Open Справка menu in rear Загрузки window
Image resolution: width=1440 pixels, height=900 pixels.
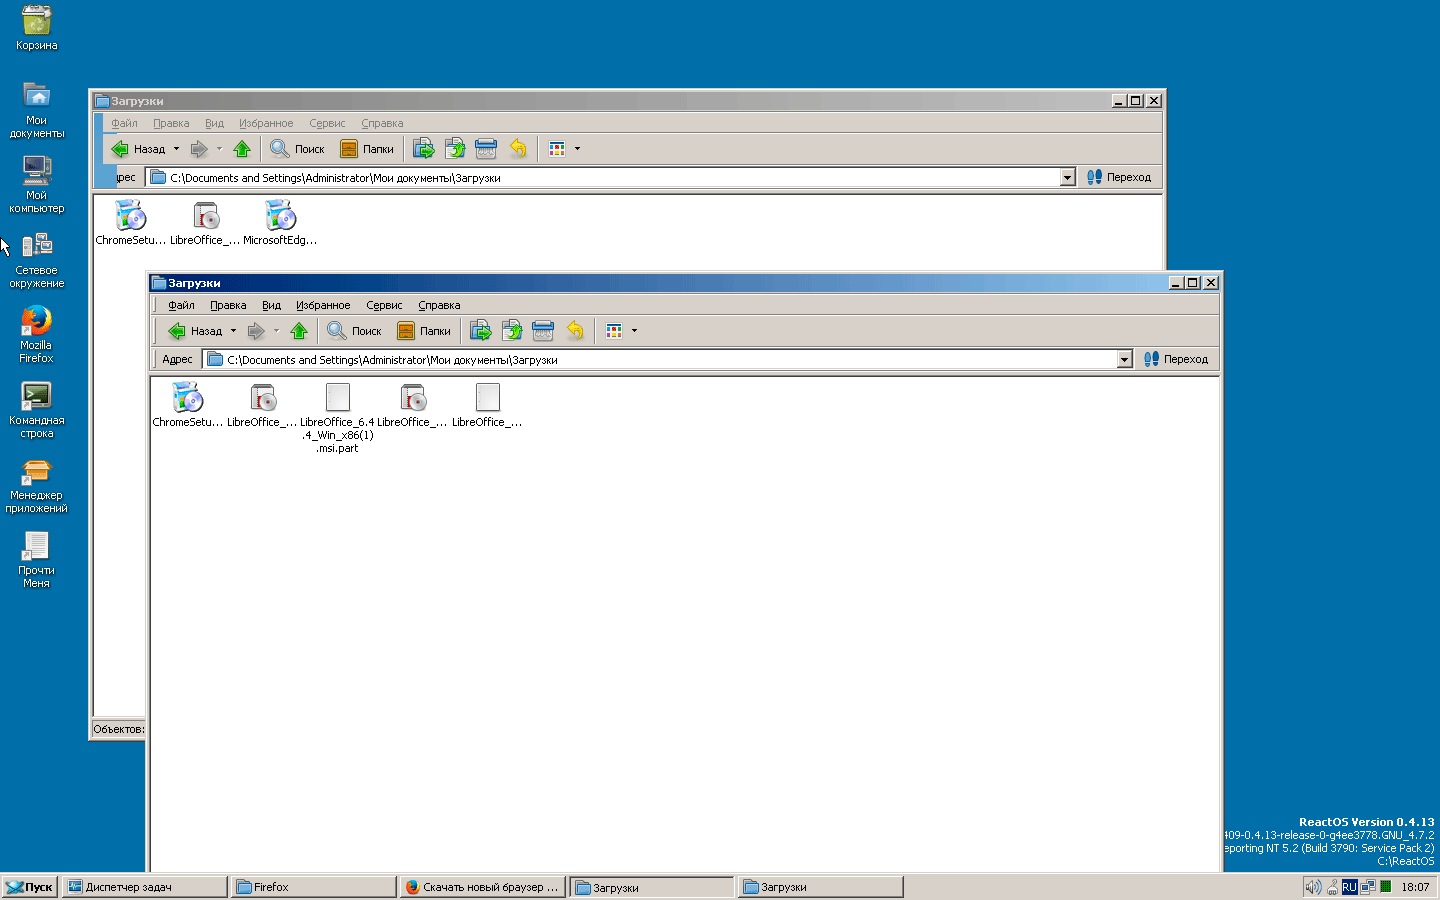tap(382, 123)
